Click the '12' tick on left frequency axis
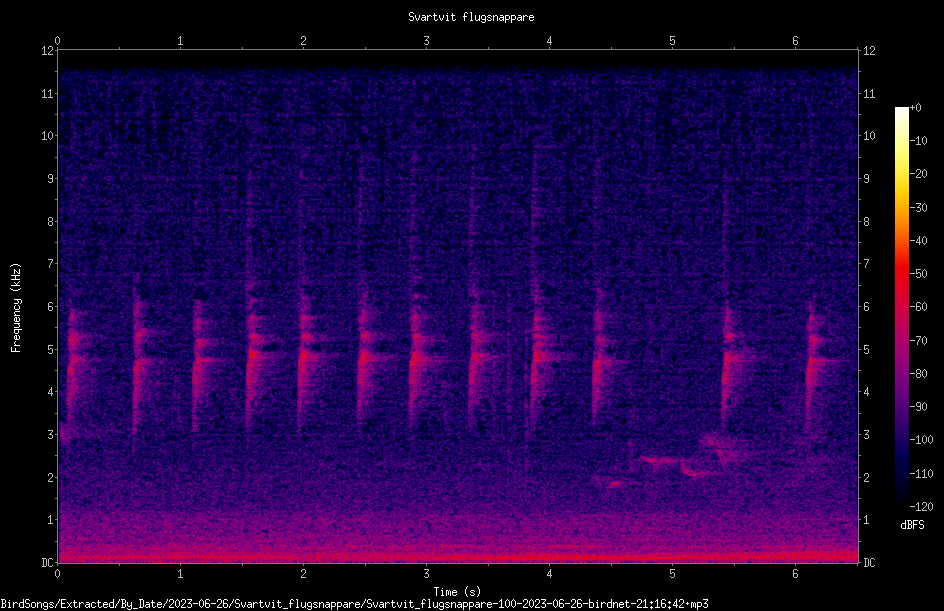Image resolution: width=944 pixels, height=611 pixels. click(x=48, y=51)
